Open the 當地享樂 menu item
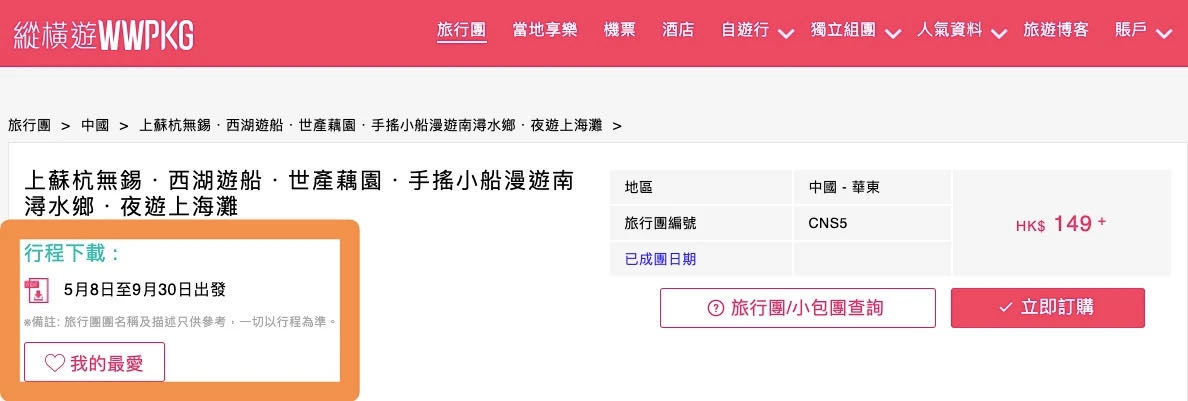1188x401 pixels. click(x=544, y=30)
